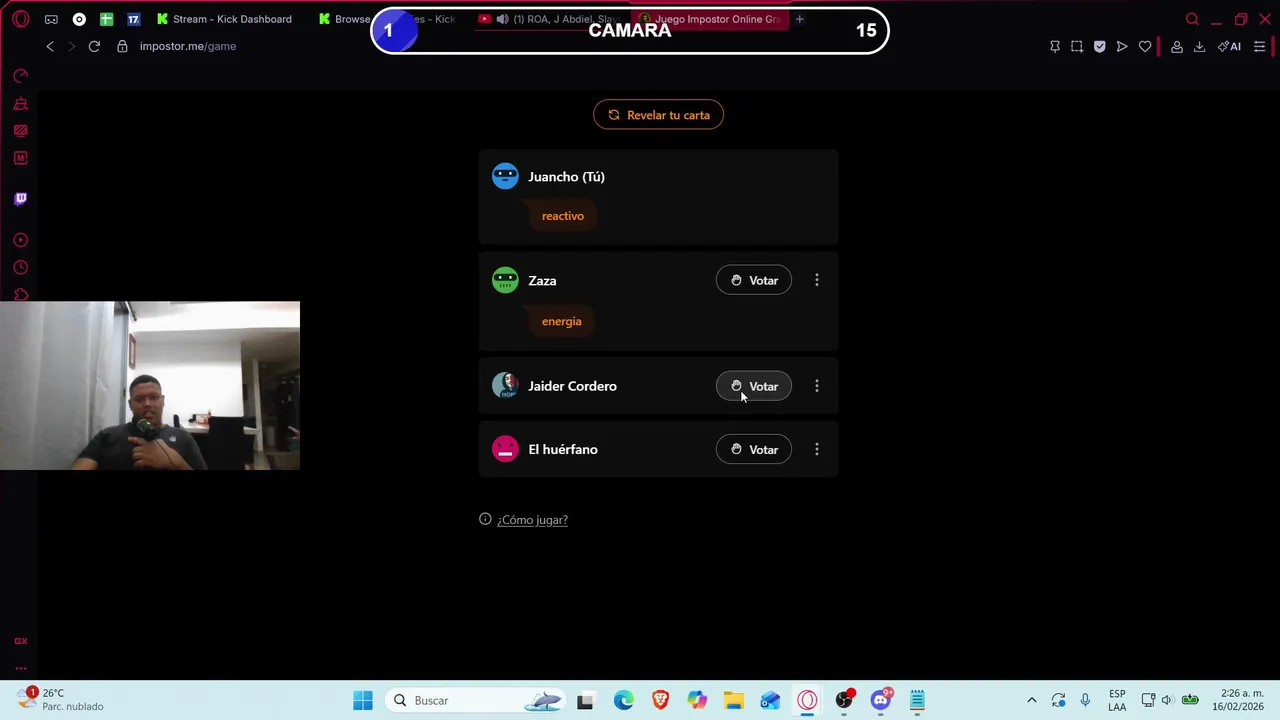Open the AI assistant button
This screenshot has height=720, width=1280.
(x=1229, y=46)
